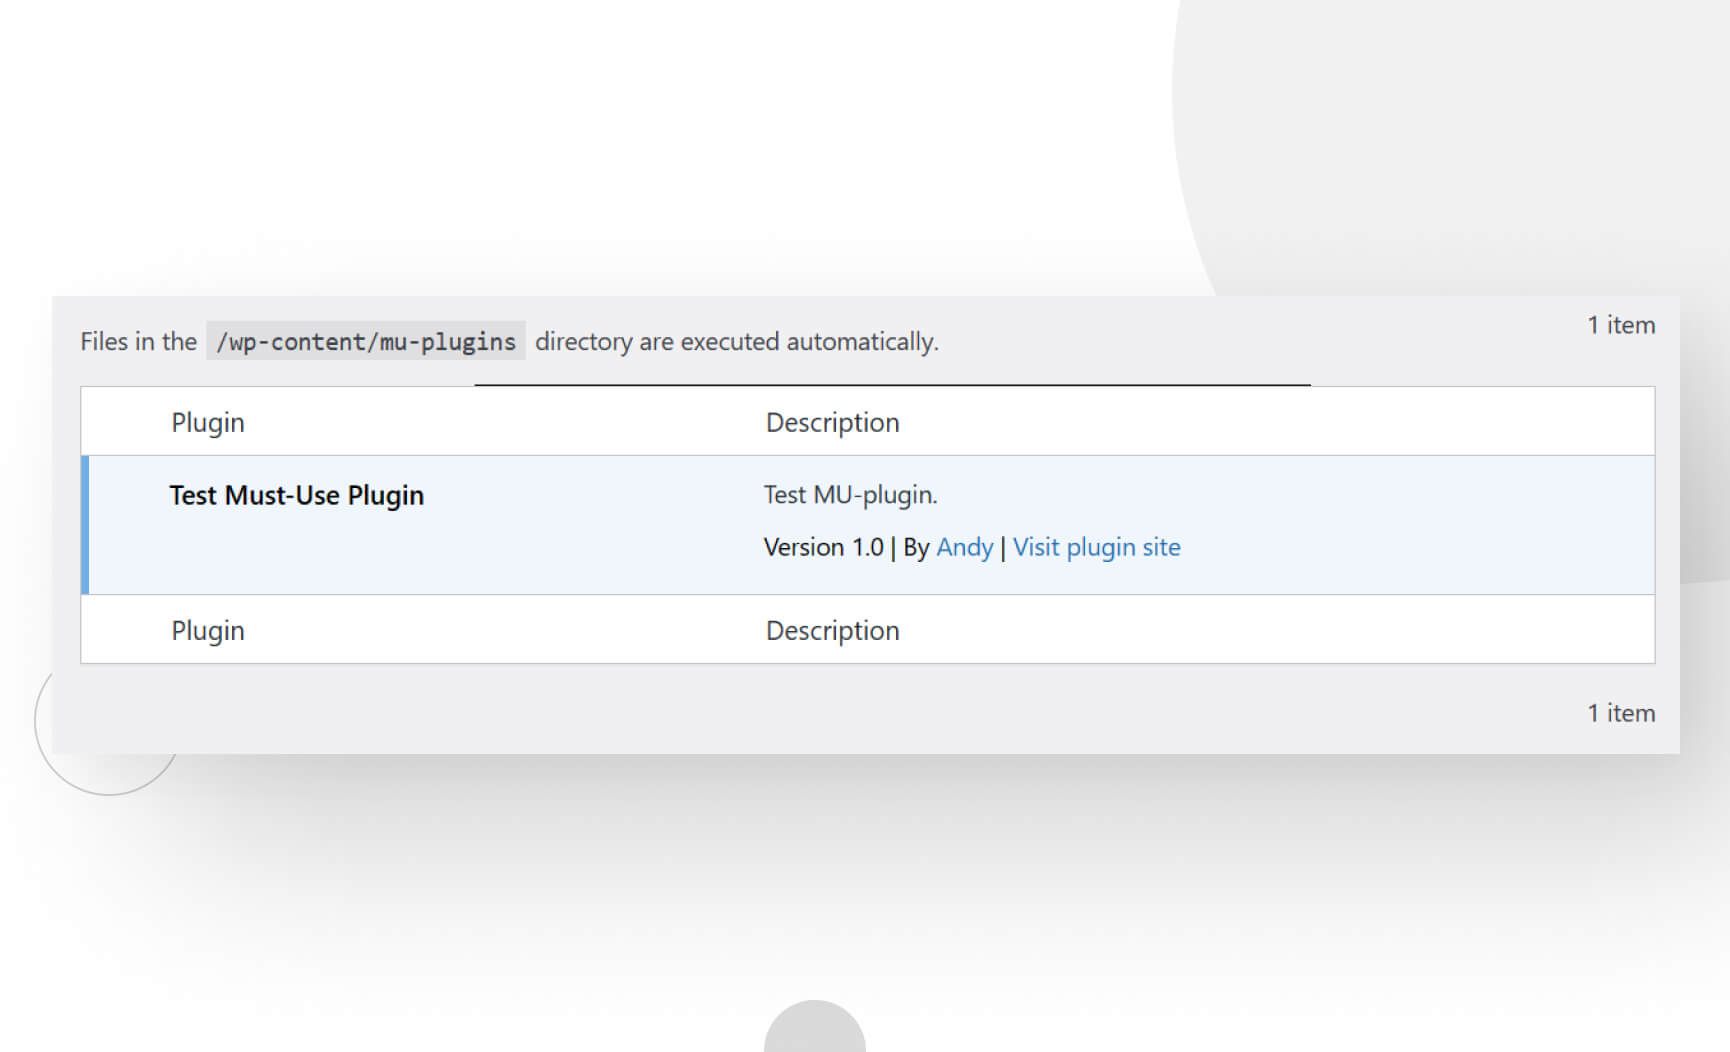
Task: Select the top Description column header
Action: [x=832, y=421]
